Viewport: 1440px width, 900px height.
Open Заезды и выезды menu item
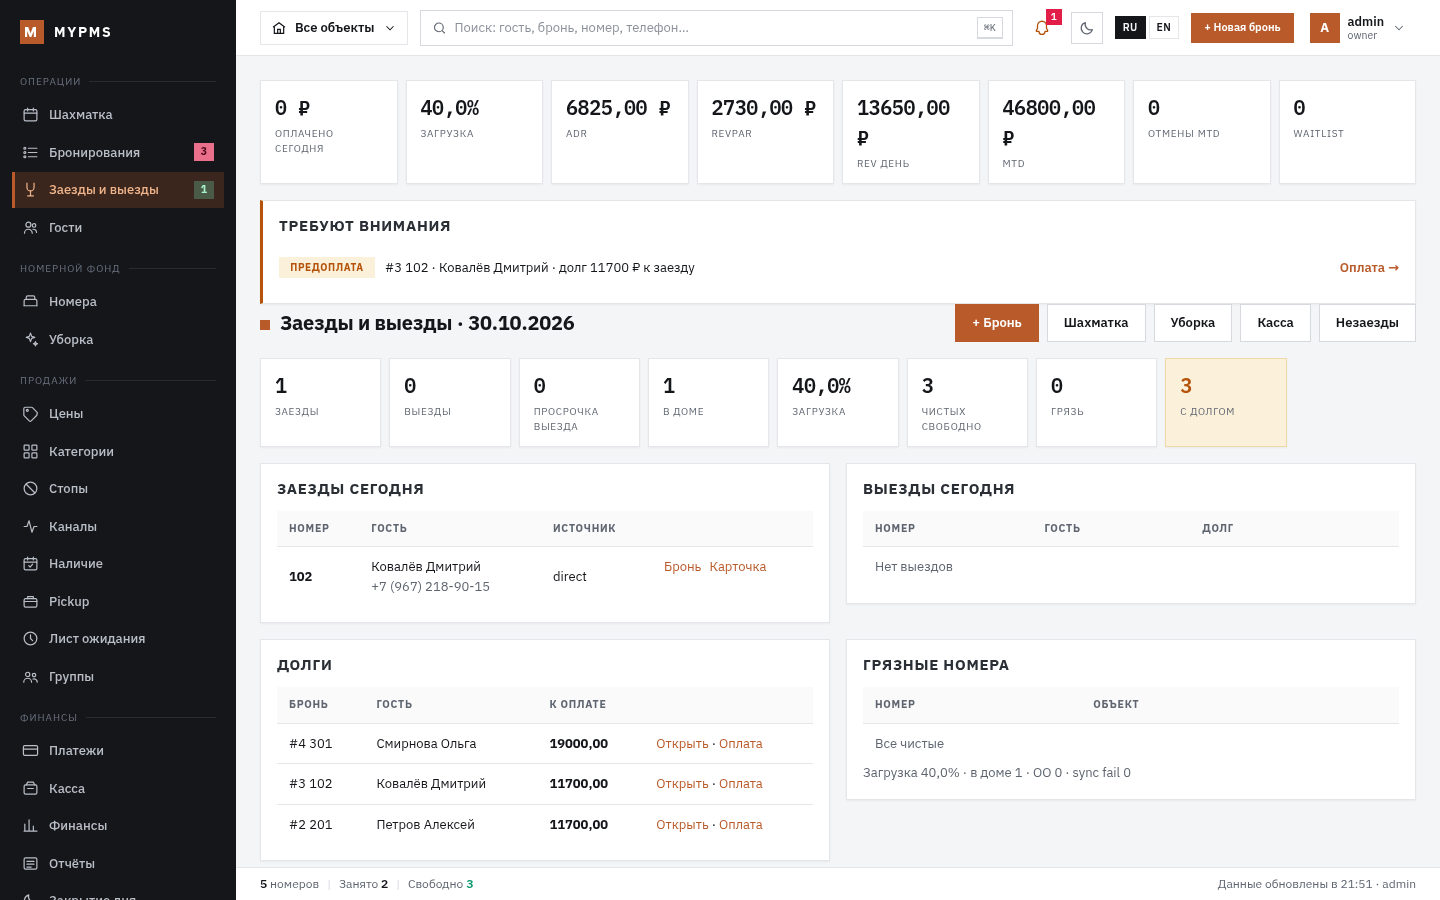click(x=118, y=190)
